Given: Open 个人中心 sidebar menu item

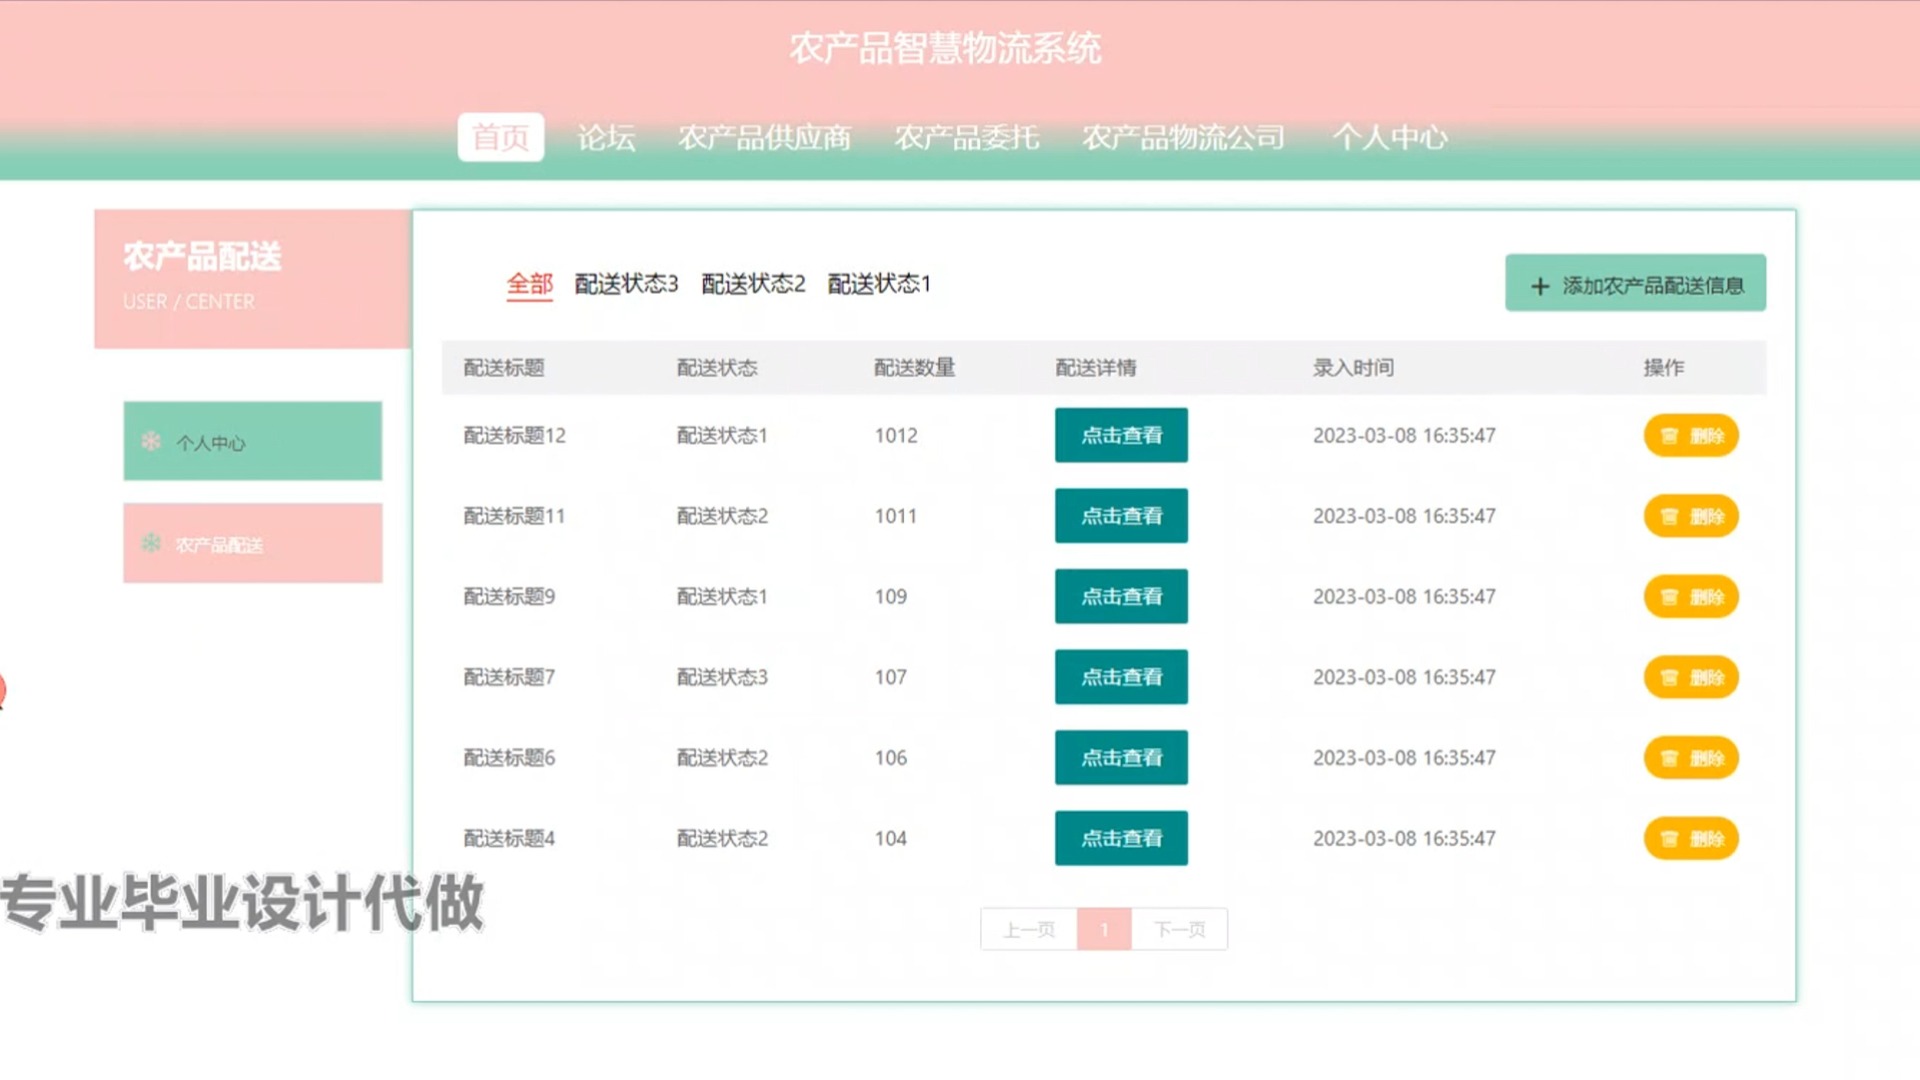Looking at the screenshot, I should coord(253,441).
